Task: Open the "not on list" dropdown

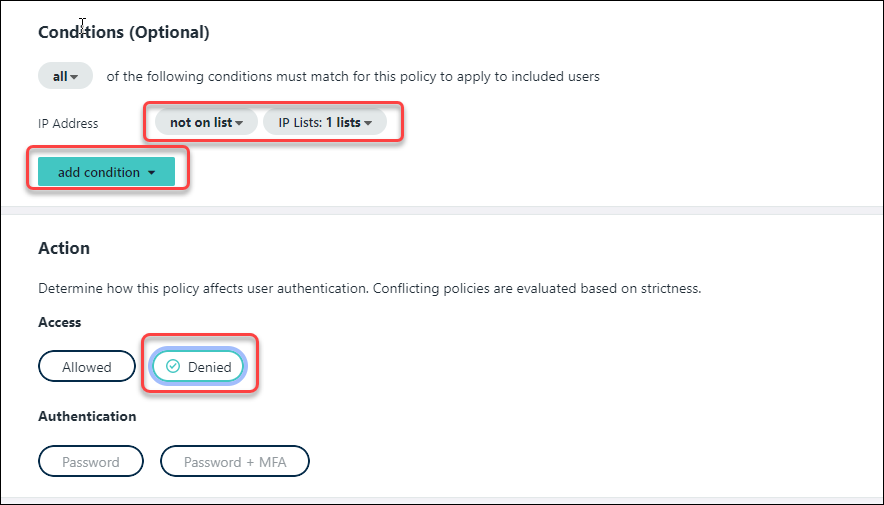Action: pyautogui.click(x=206, y=123)
